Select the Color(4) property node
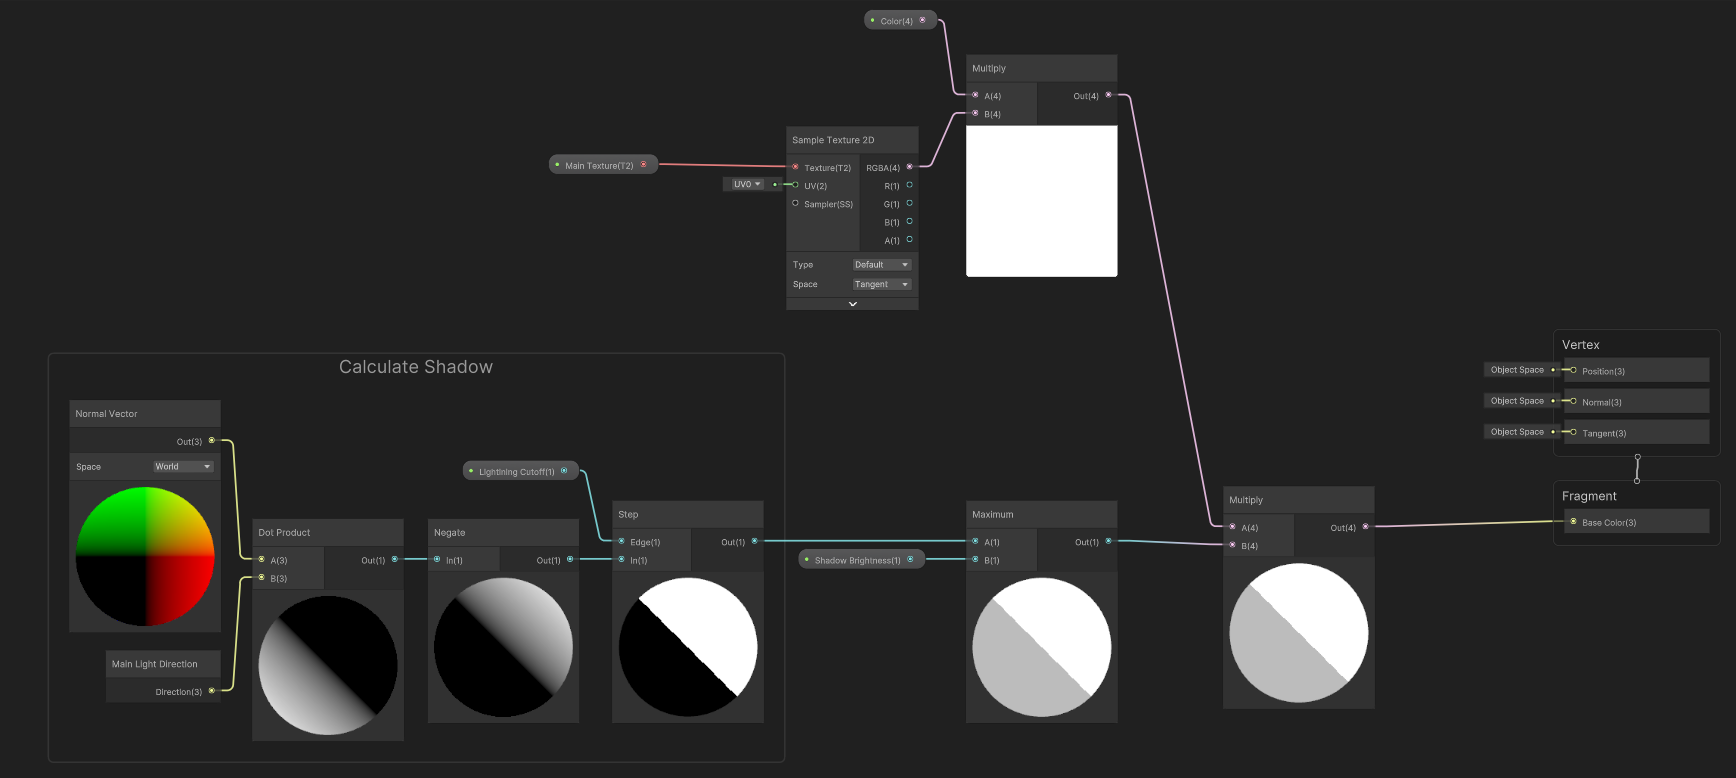 tap(897, 21)
